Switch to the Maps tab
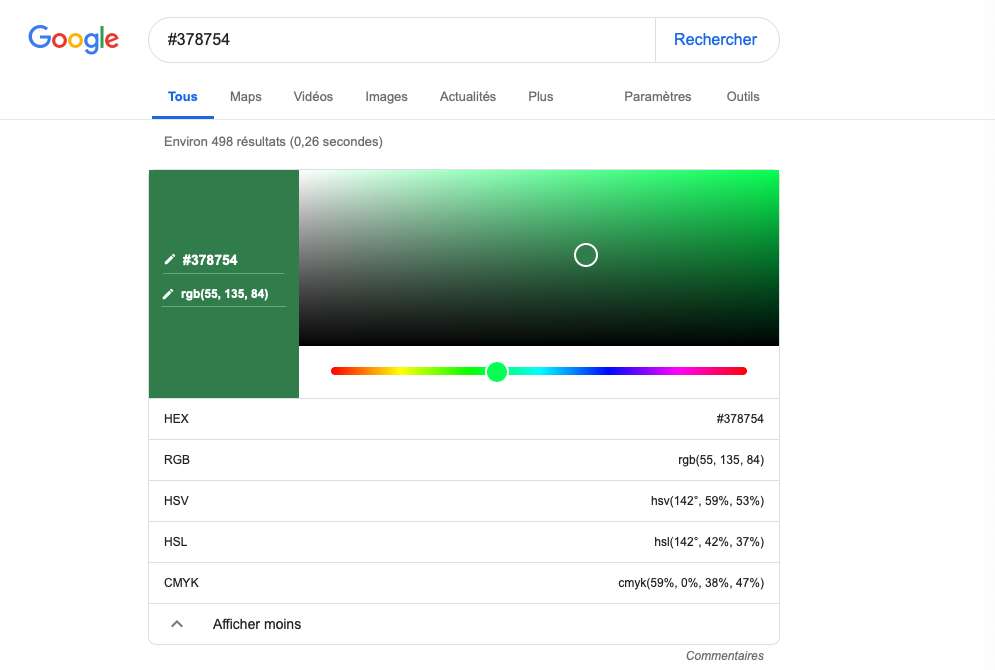Screen dimensions: 995x670 click(x=245, y=97)
